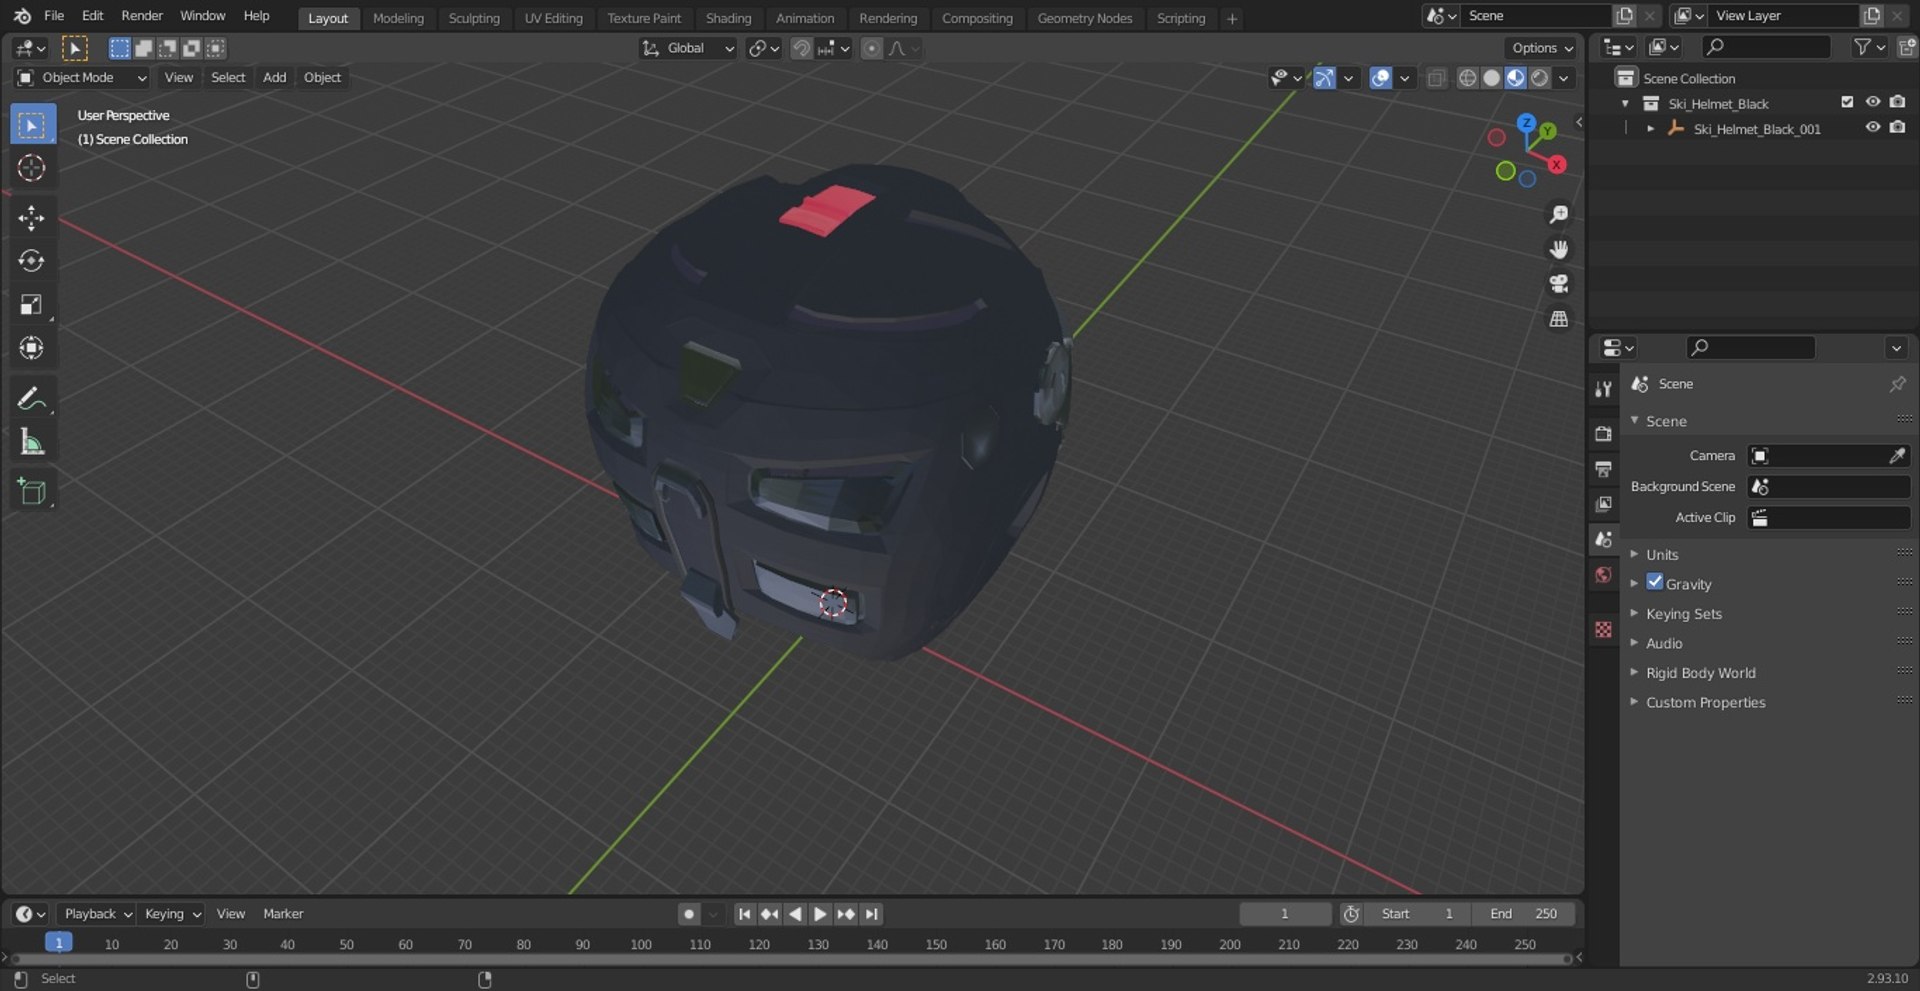Open the File menu

tap(54, 16)
